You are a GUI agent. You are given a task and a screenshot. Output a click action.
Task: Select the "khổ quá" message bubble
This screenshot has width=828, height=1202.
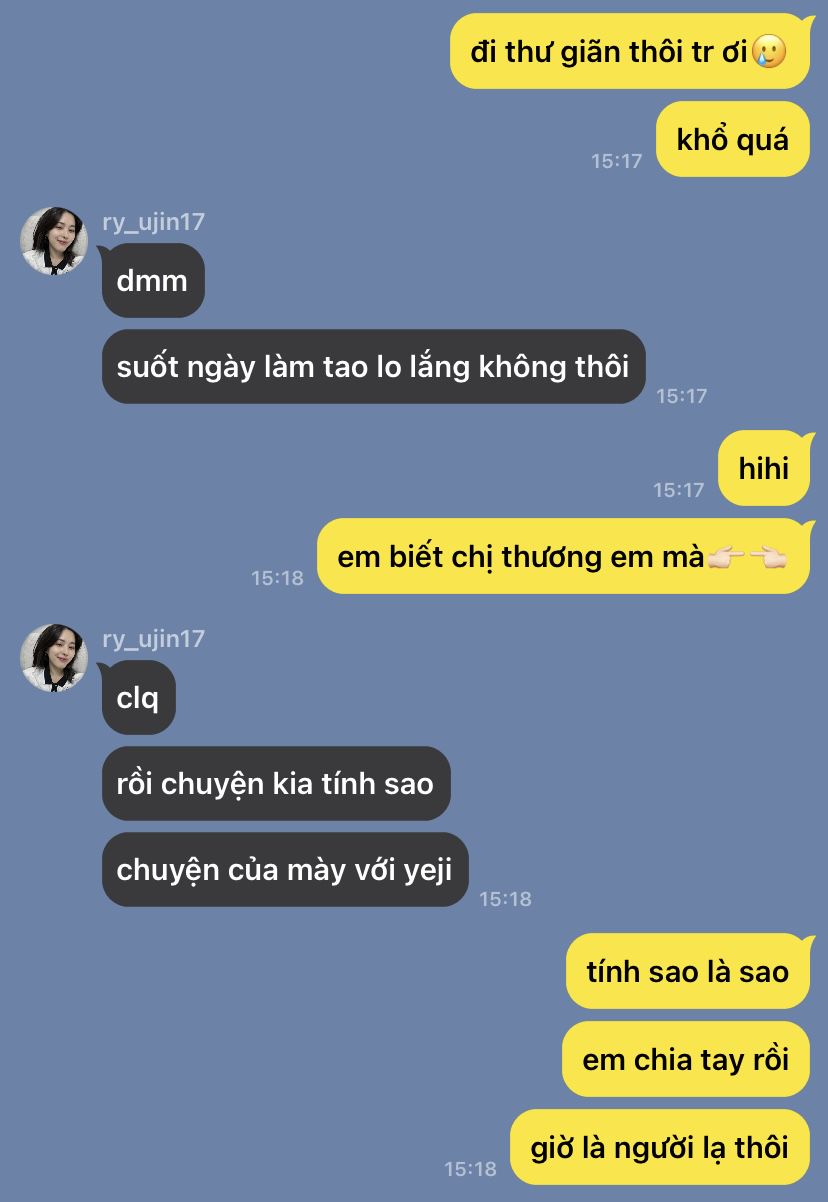coord(732,139)
